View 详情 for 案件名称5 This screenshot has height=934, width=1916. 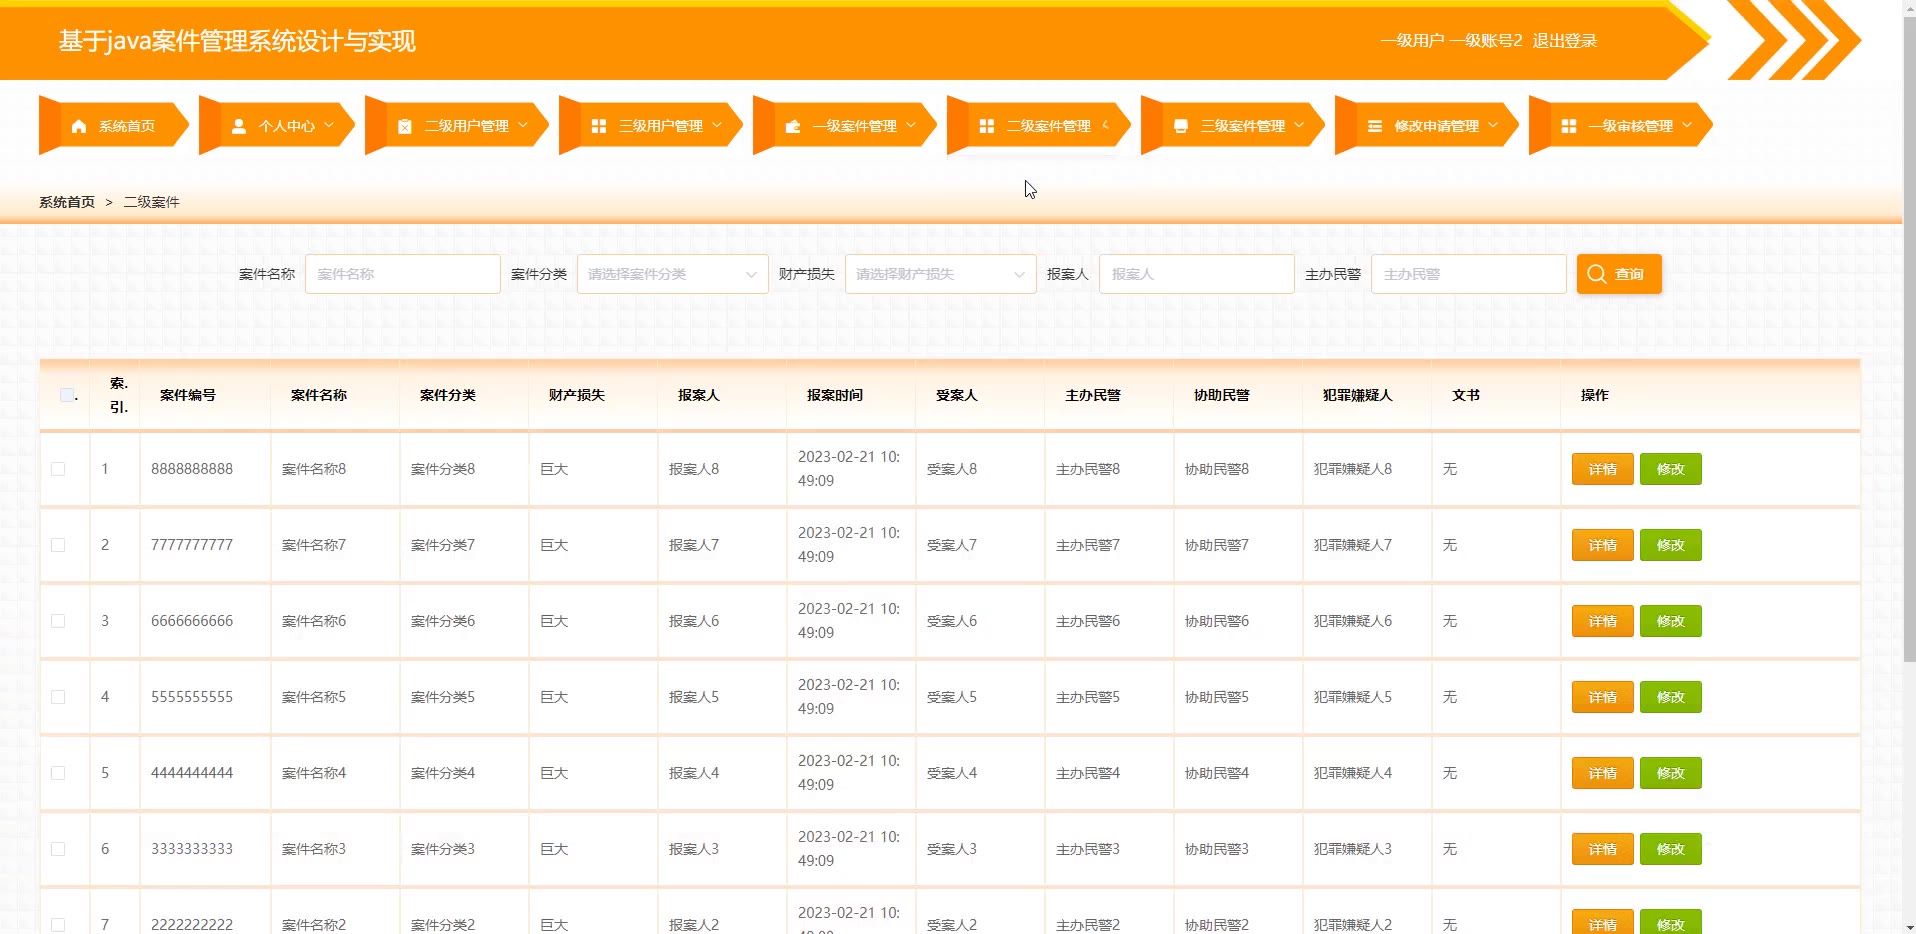[1602, 697]
